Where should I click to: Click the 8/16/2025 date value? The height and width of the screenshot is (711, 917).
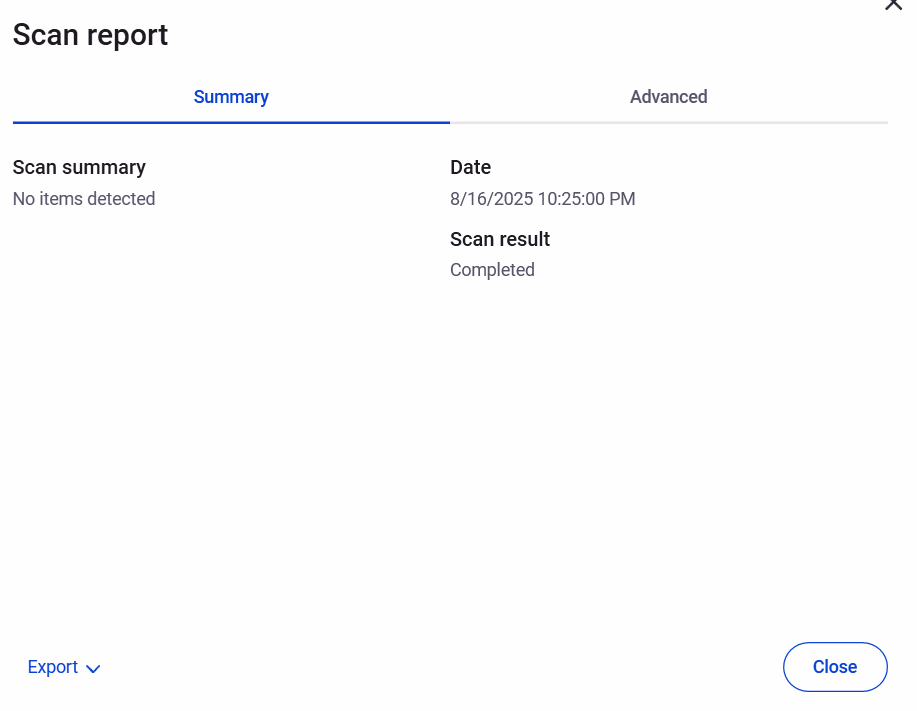tap(491, 199)
